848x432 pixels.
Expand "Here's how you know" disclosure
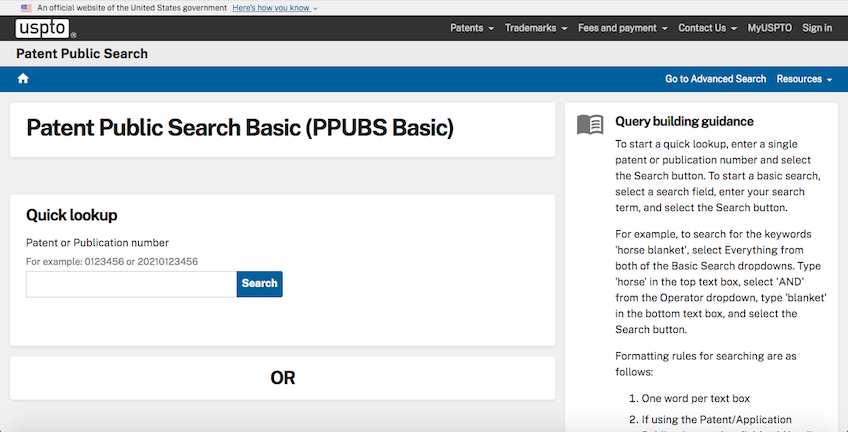pyautogui.click(x=275, y=8)
